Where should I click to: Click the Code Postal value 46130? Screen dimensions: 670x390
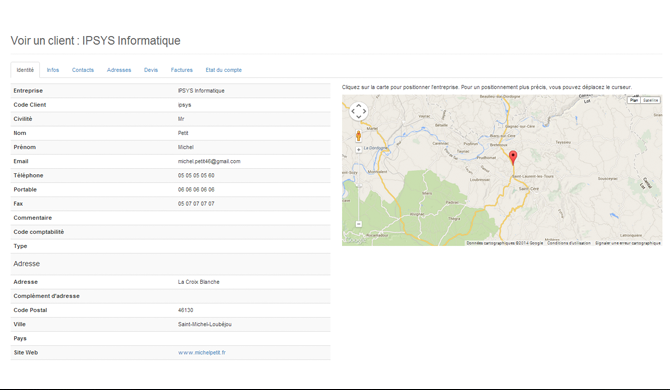click(x=185, y=310)
